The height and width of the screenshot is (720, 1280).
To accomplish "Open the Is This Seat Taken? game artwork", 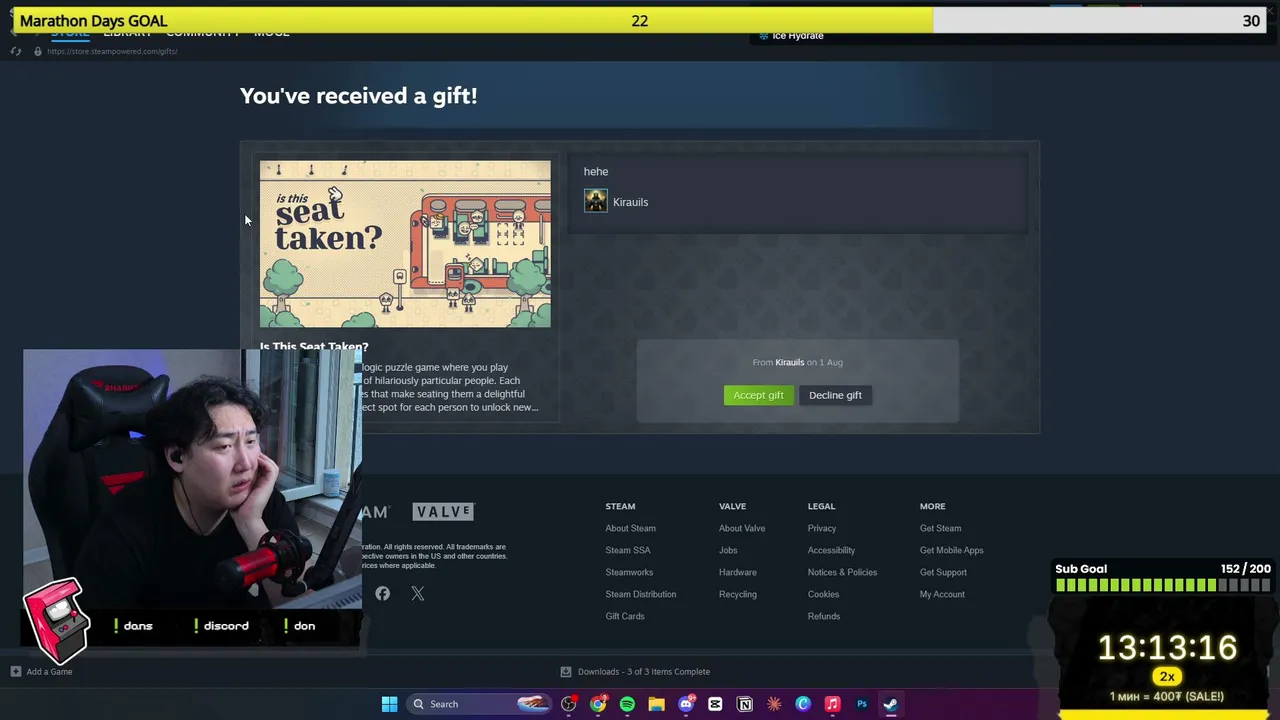I will click(x=405, y=244).
